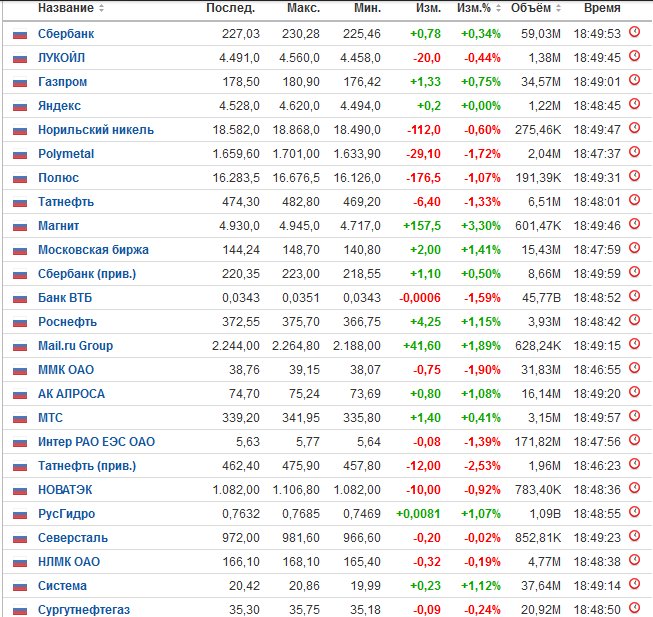Click the Мин. column header

(367, 8)
